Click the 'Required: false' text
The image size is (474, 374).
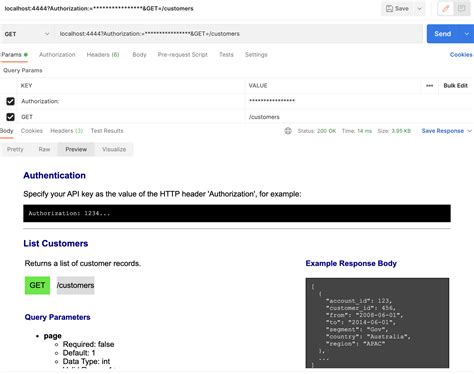click(x=89, y=344)
